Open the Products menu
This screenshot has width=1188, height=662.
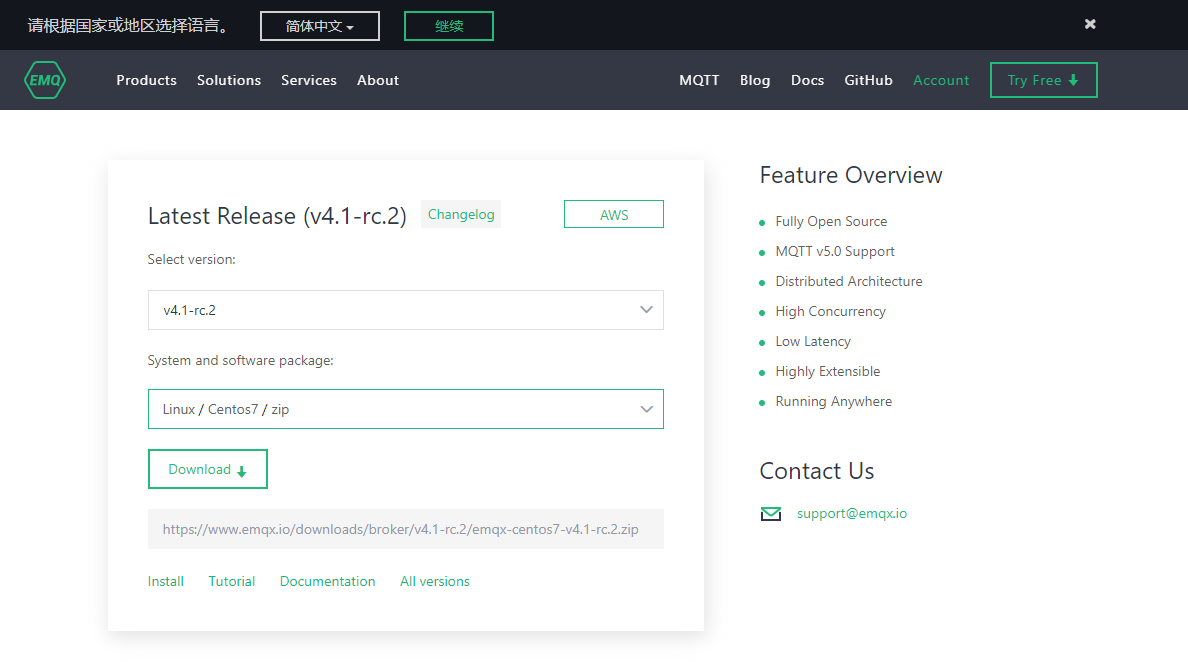146,80
